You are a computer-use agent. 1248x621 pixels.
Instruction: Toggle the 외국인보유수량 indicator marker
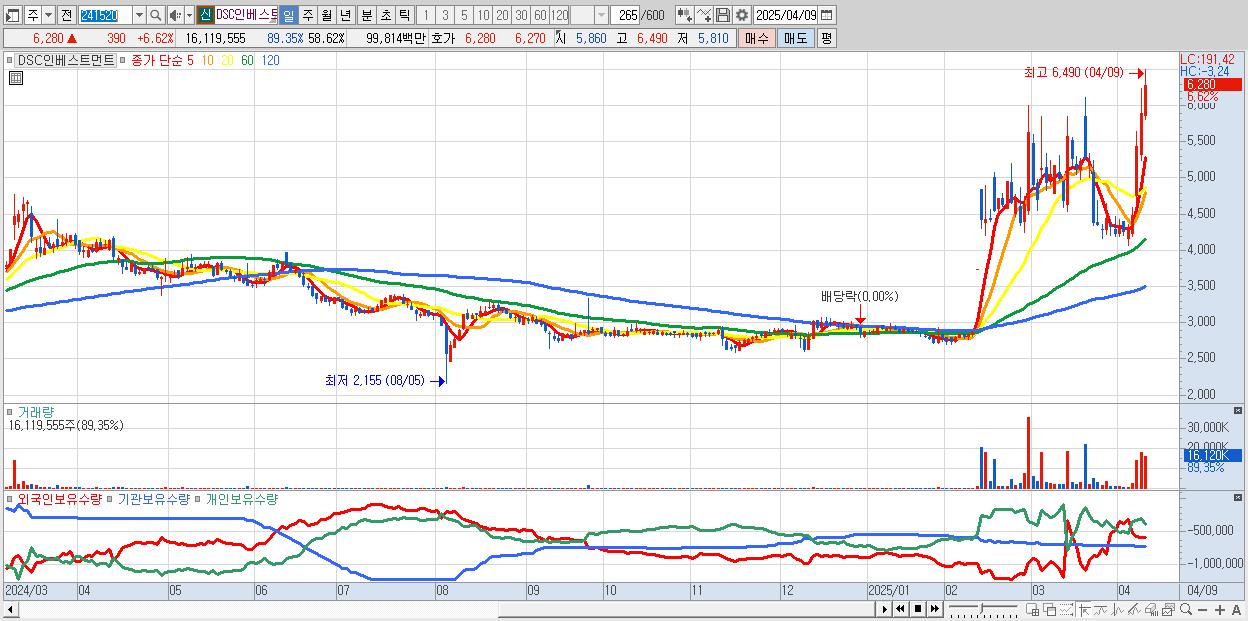click(x=11, y=499)
